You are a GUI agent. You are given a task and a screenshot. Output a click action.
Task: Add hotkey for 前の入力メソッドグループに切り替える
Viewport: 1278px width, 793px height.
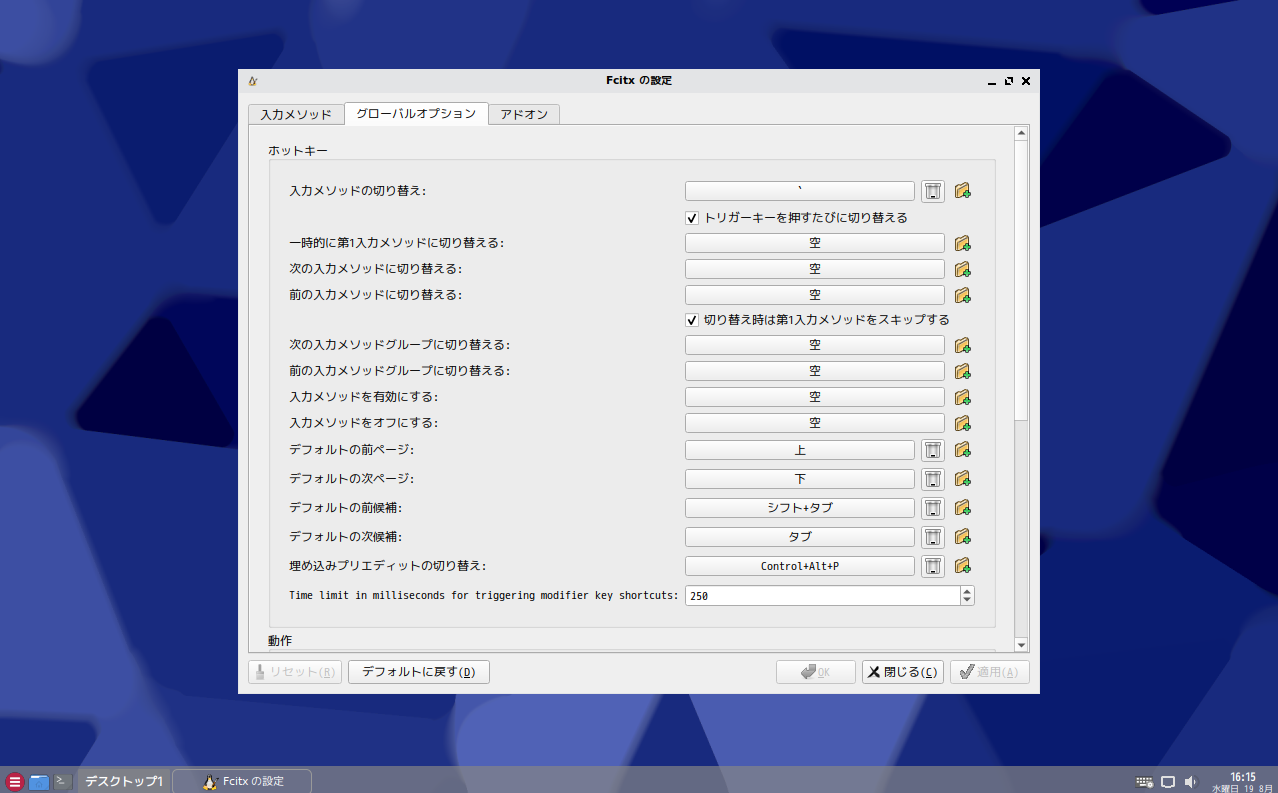[x=963, y=371]
